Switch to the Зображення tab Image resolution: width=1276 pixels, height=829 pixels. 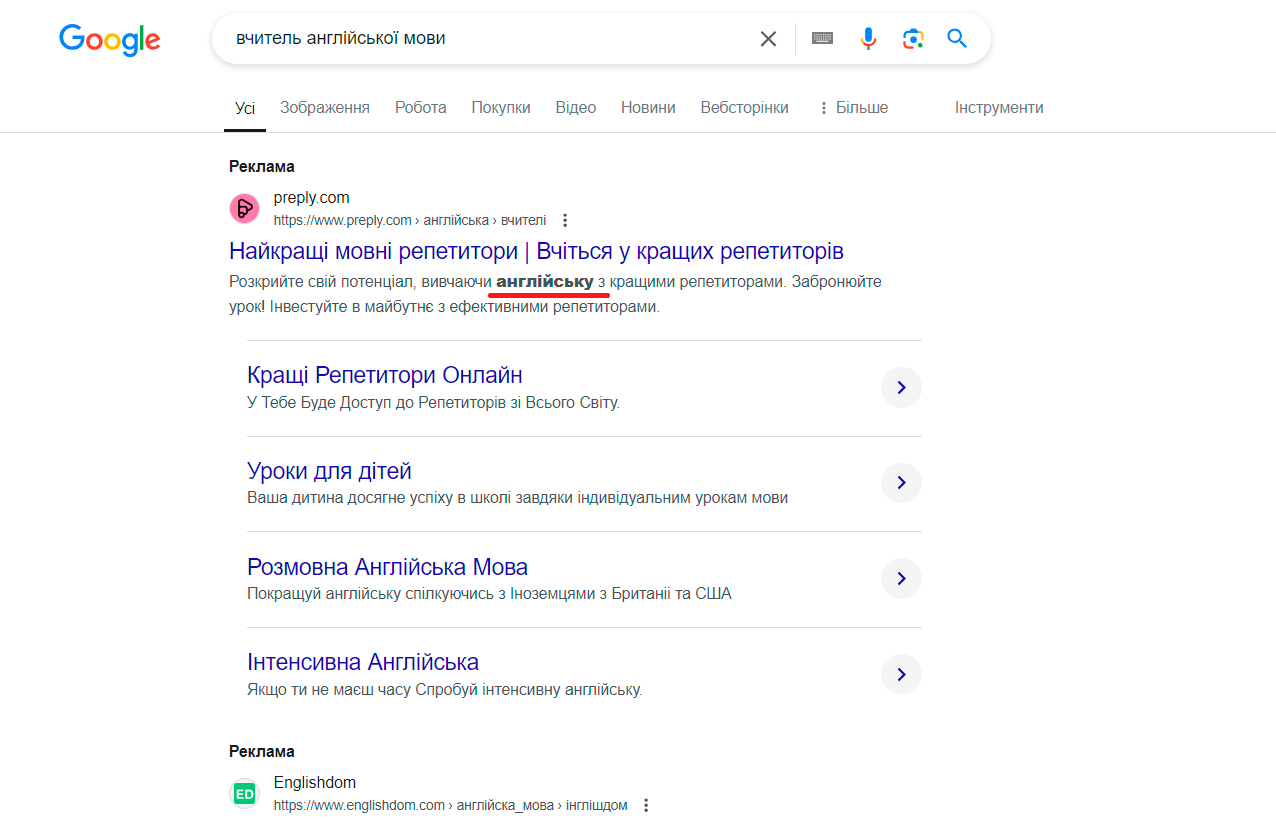(x=325, y=107)
